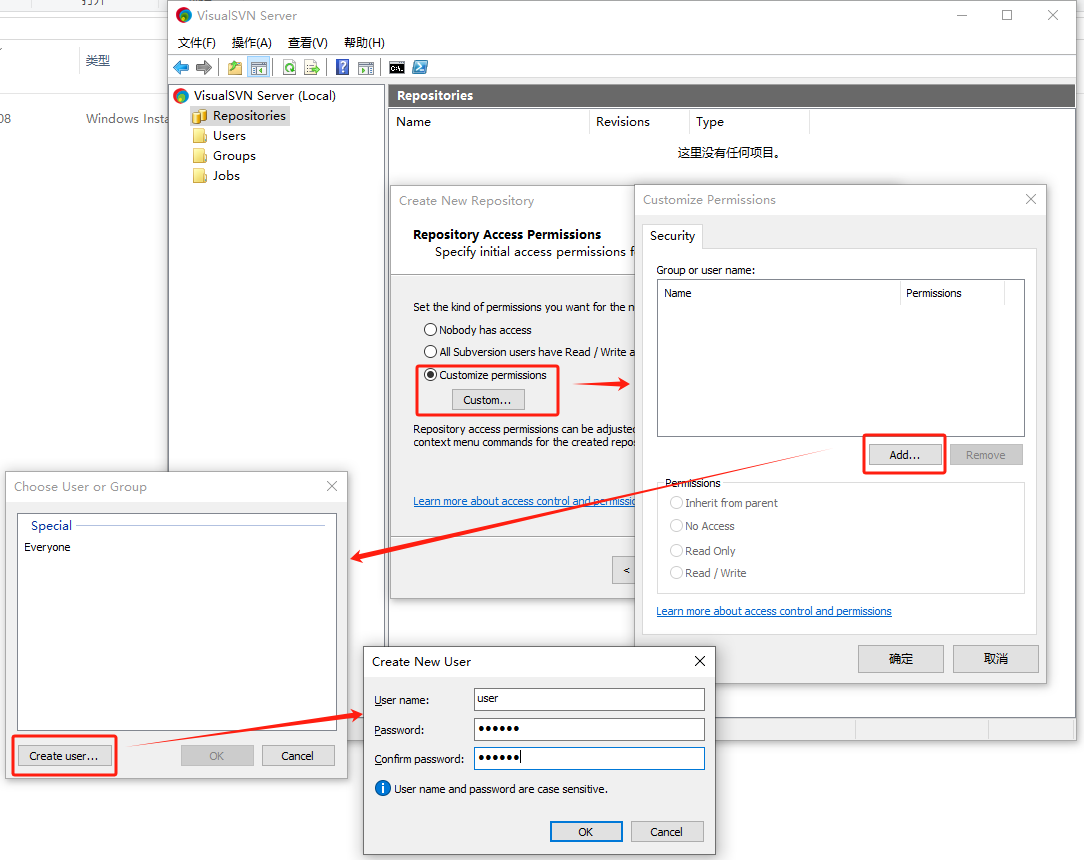Sort by Name column in Repositories list
The image size is (1084, 860).
489,122
